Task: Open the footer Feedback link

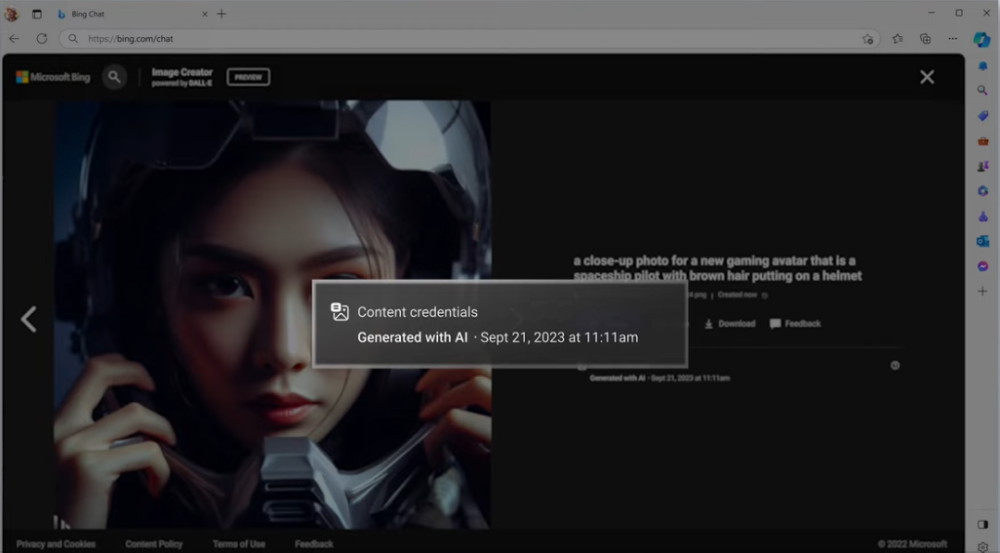Action: pos(314,544)
